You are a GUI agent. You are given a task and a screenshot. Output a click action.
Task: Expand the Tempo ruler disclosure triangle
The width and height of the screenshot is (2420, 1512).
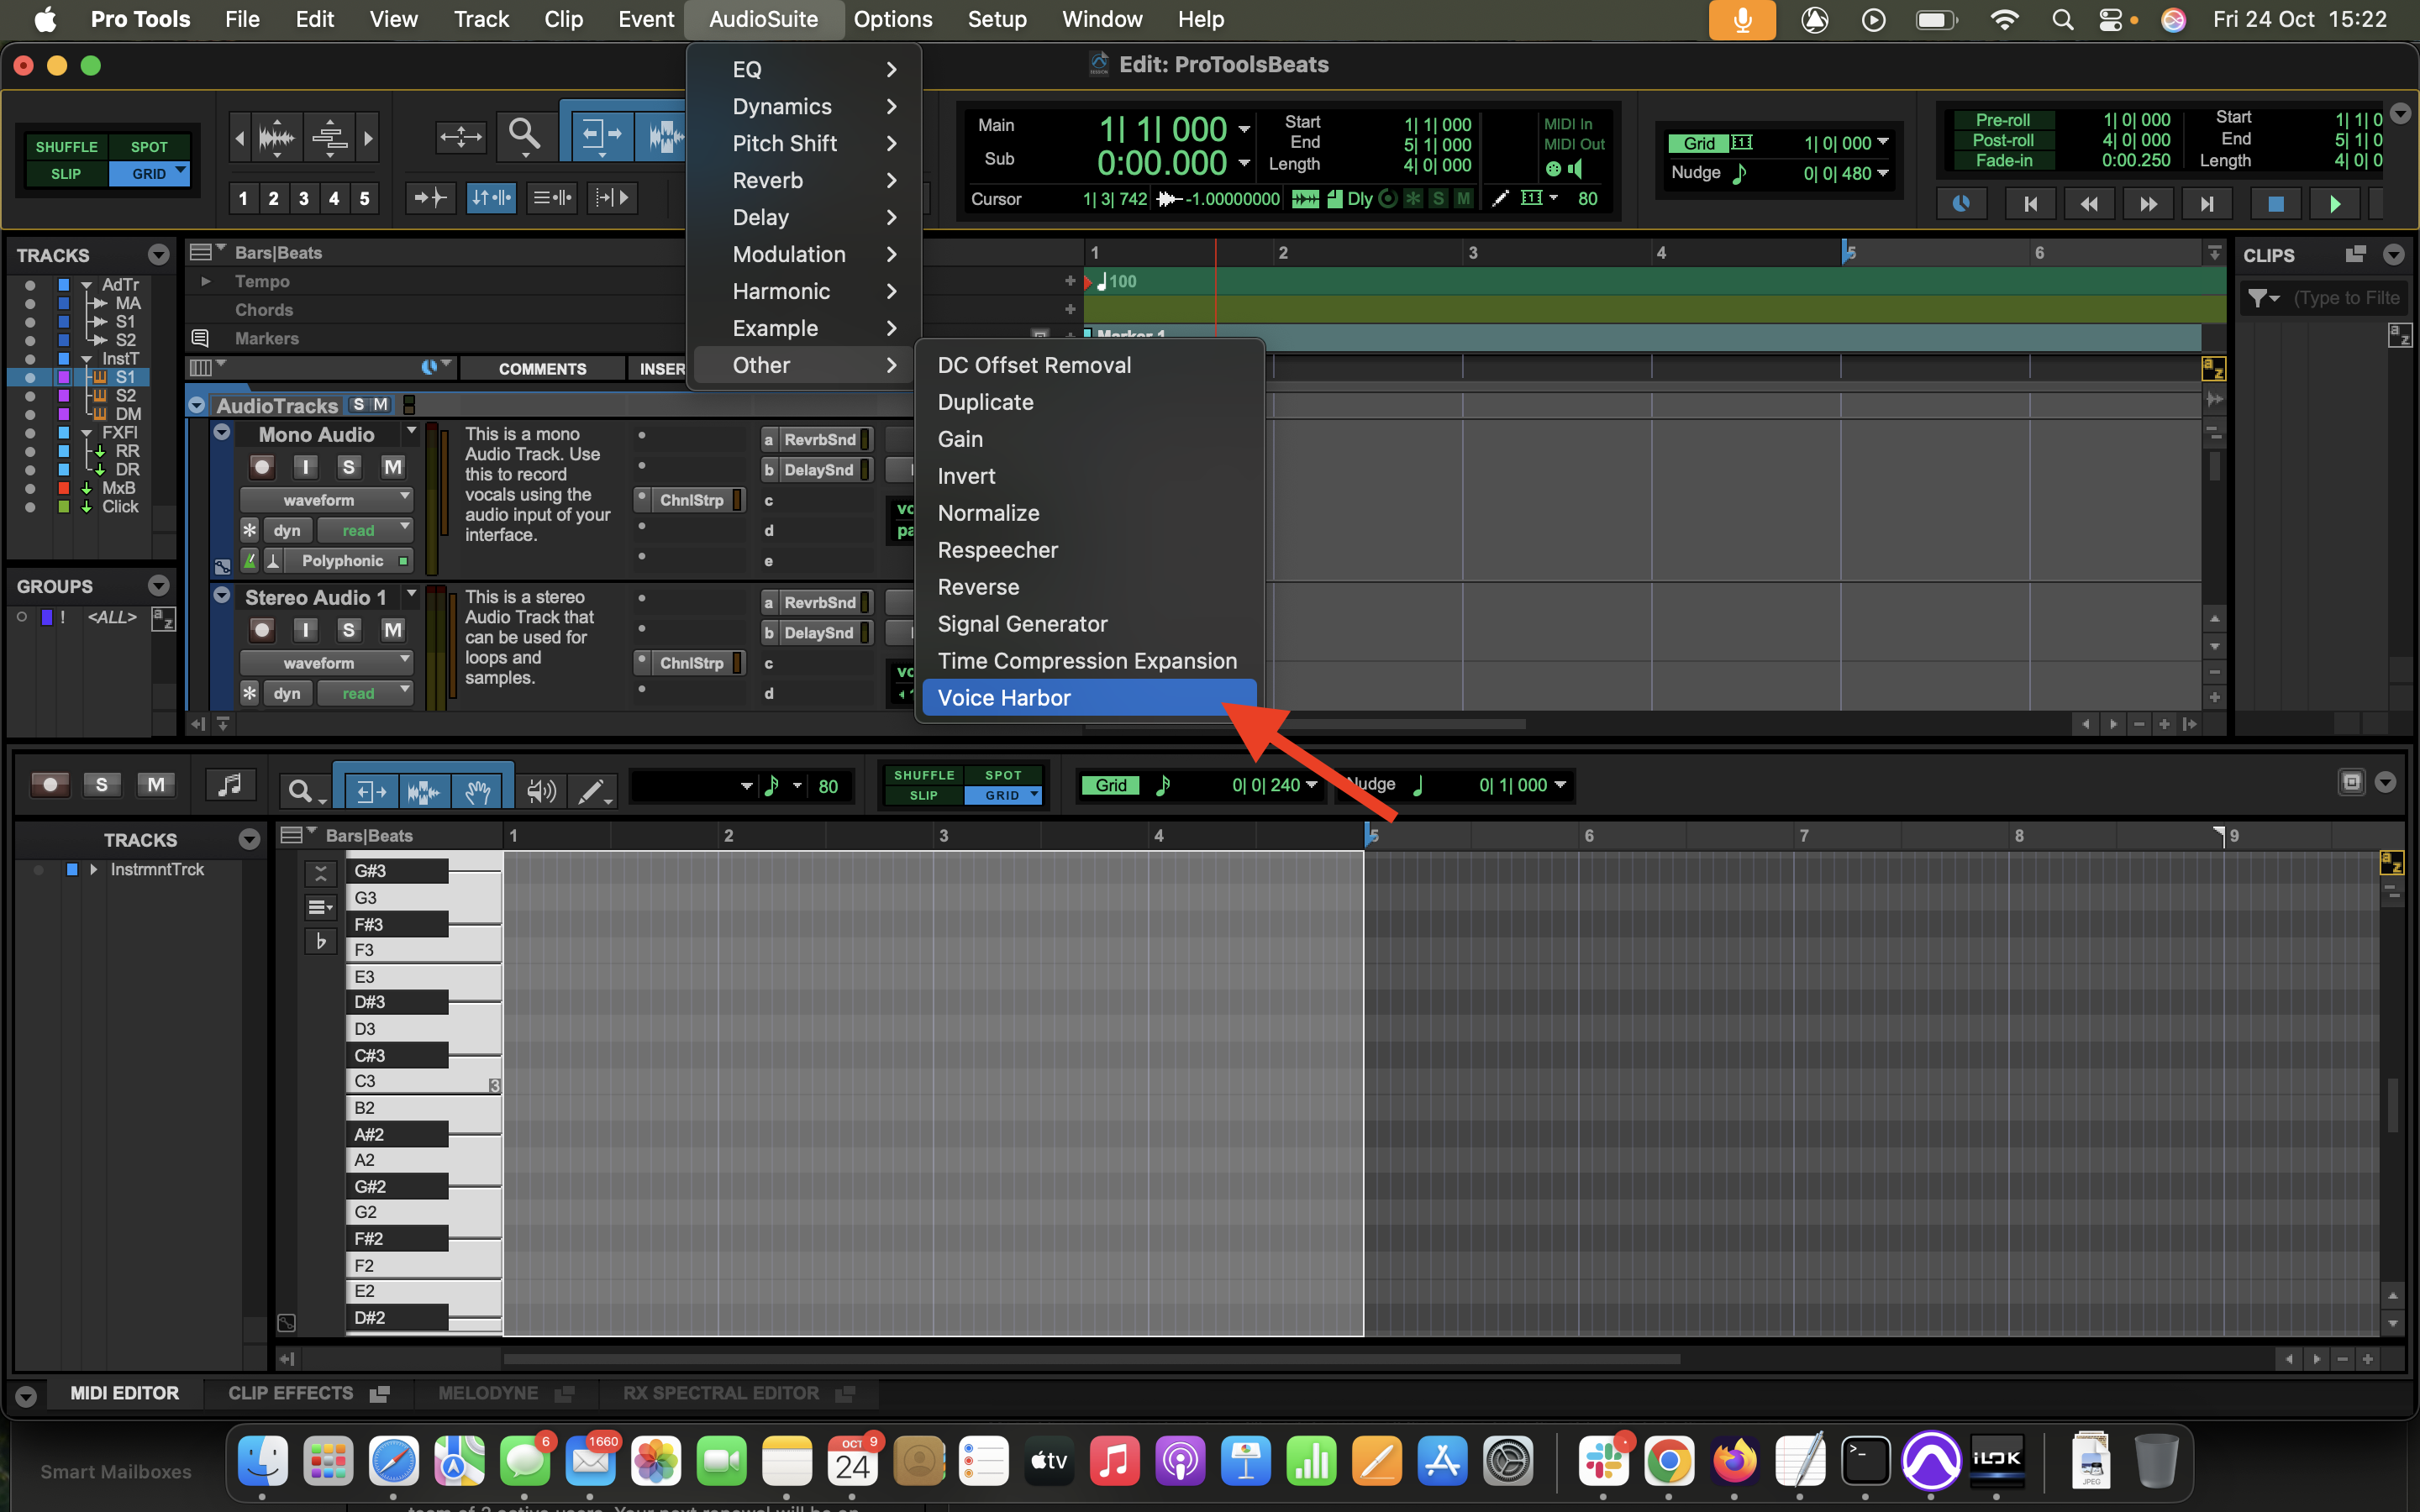[206, 282]
